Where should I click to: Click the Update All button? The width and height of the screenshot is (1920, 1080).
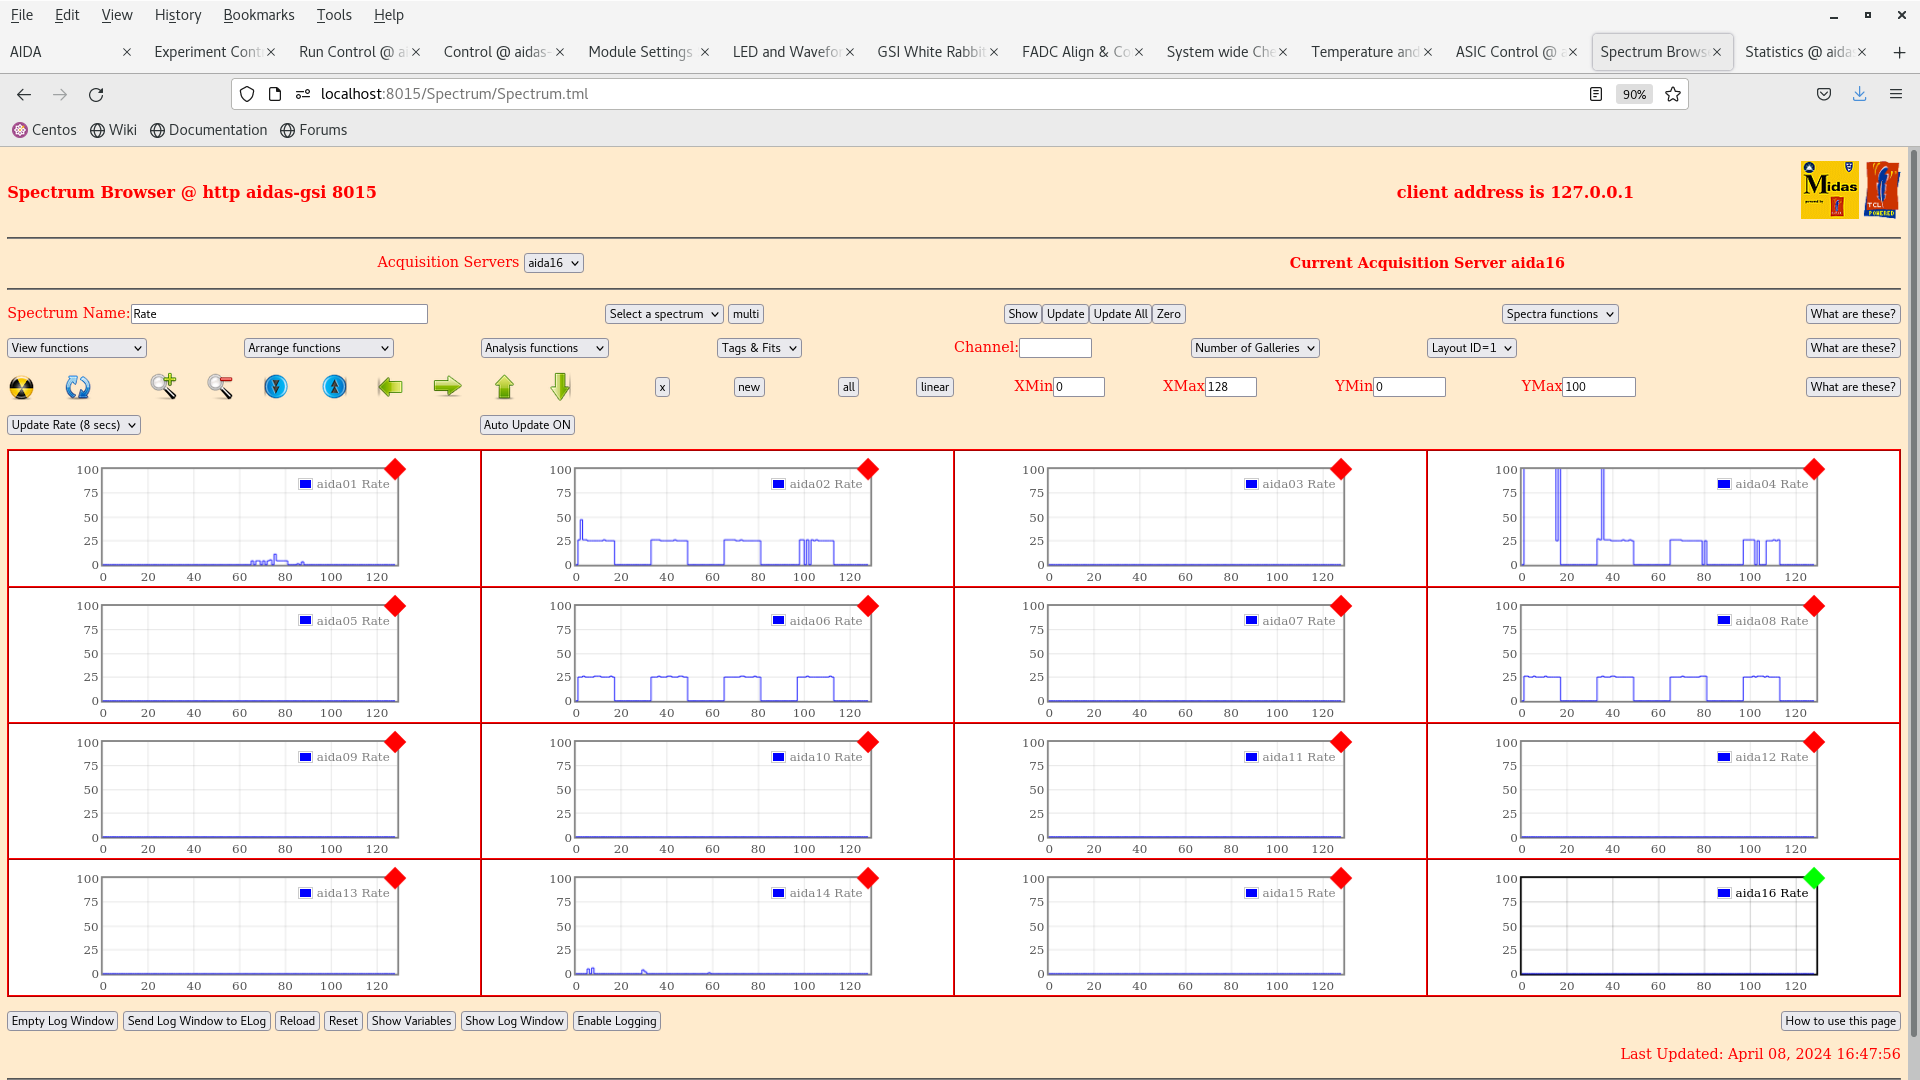[x=1120, y=313]
